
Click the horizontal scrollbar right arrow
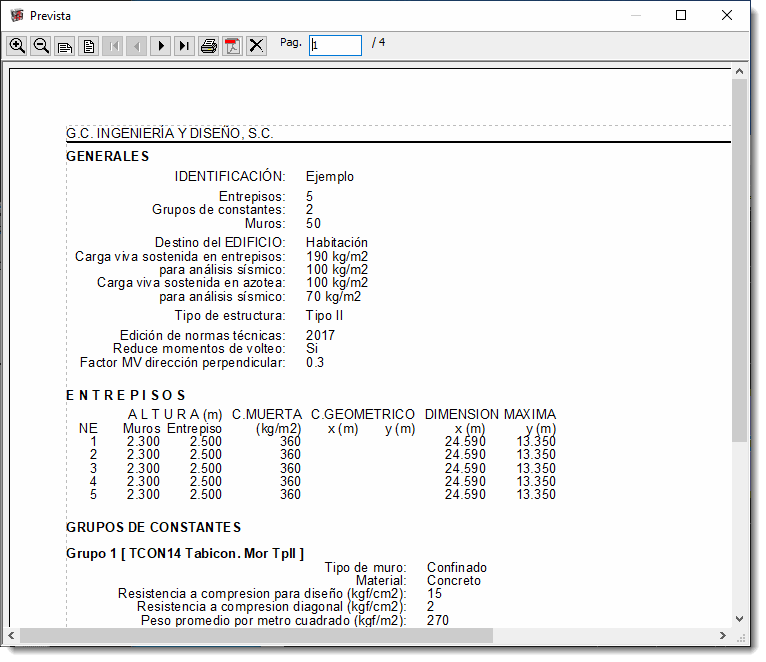coord(723,636)
